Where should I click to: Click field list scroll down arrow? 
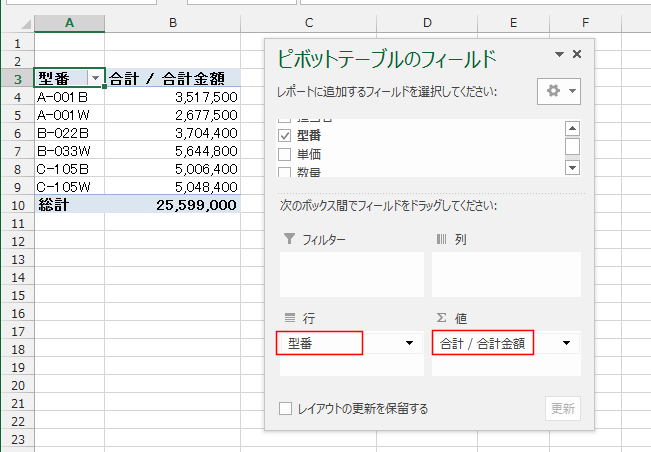pos(573,168)
